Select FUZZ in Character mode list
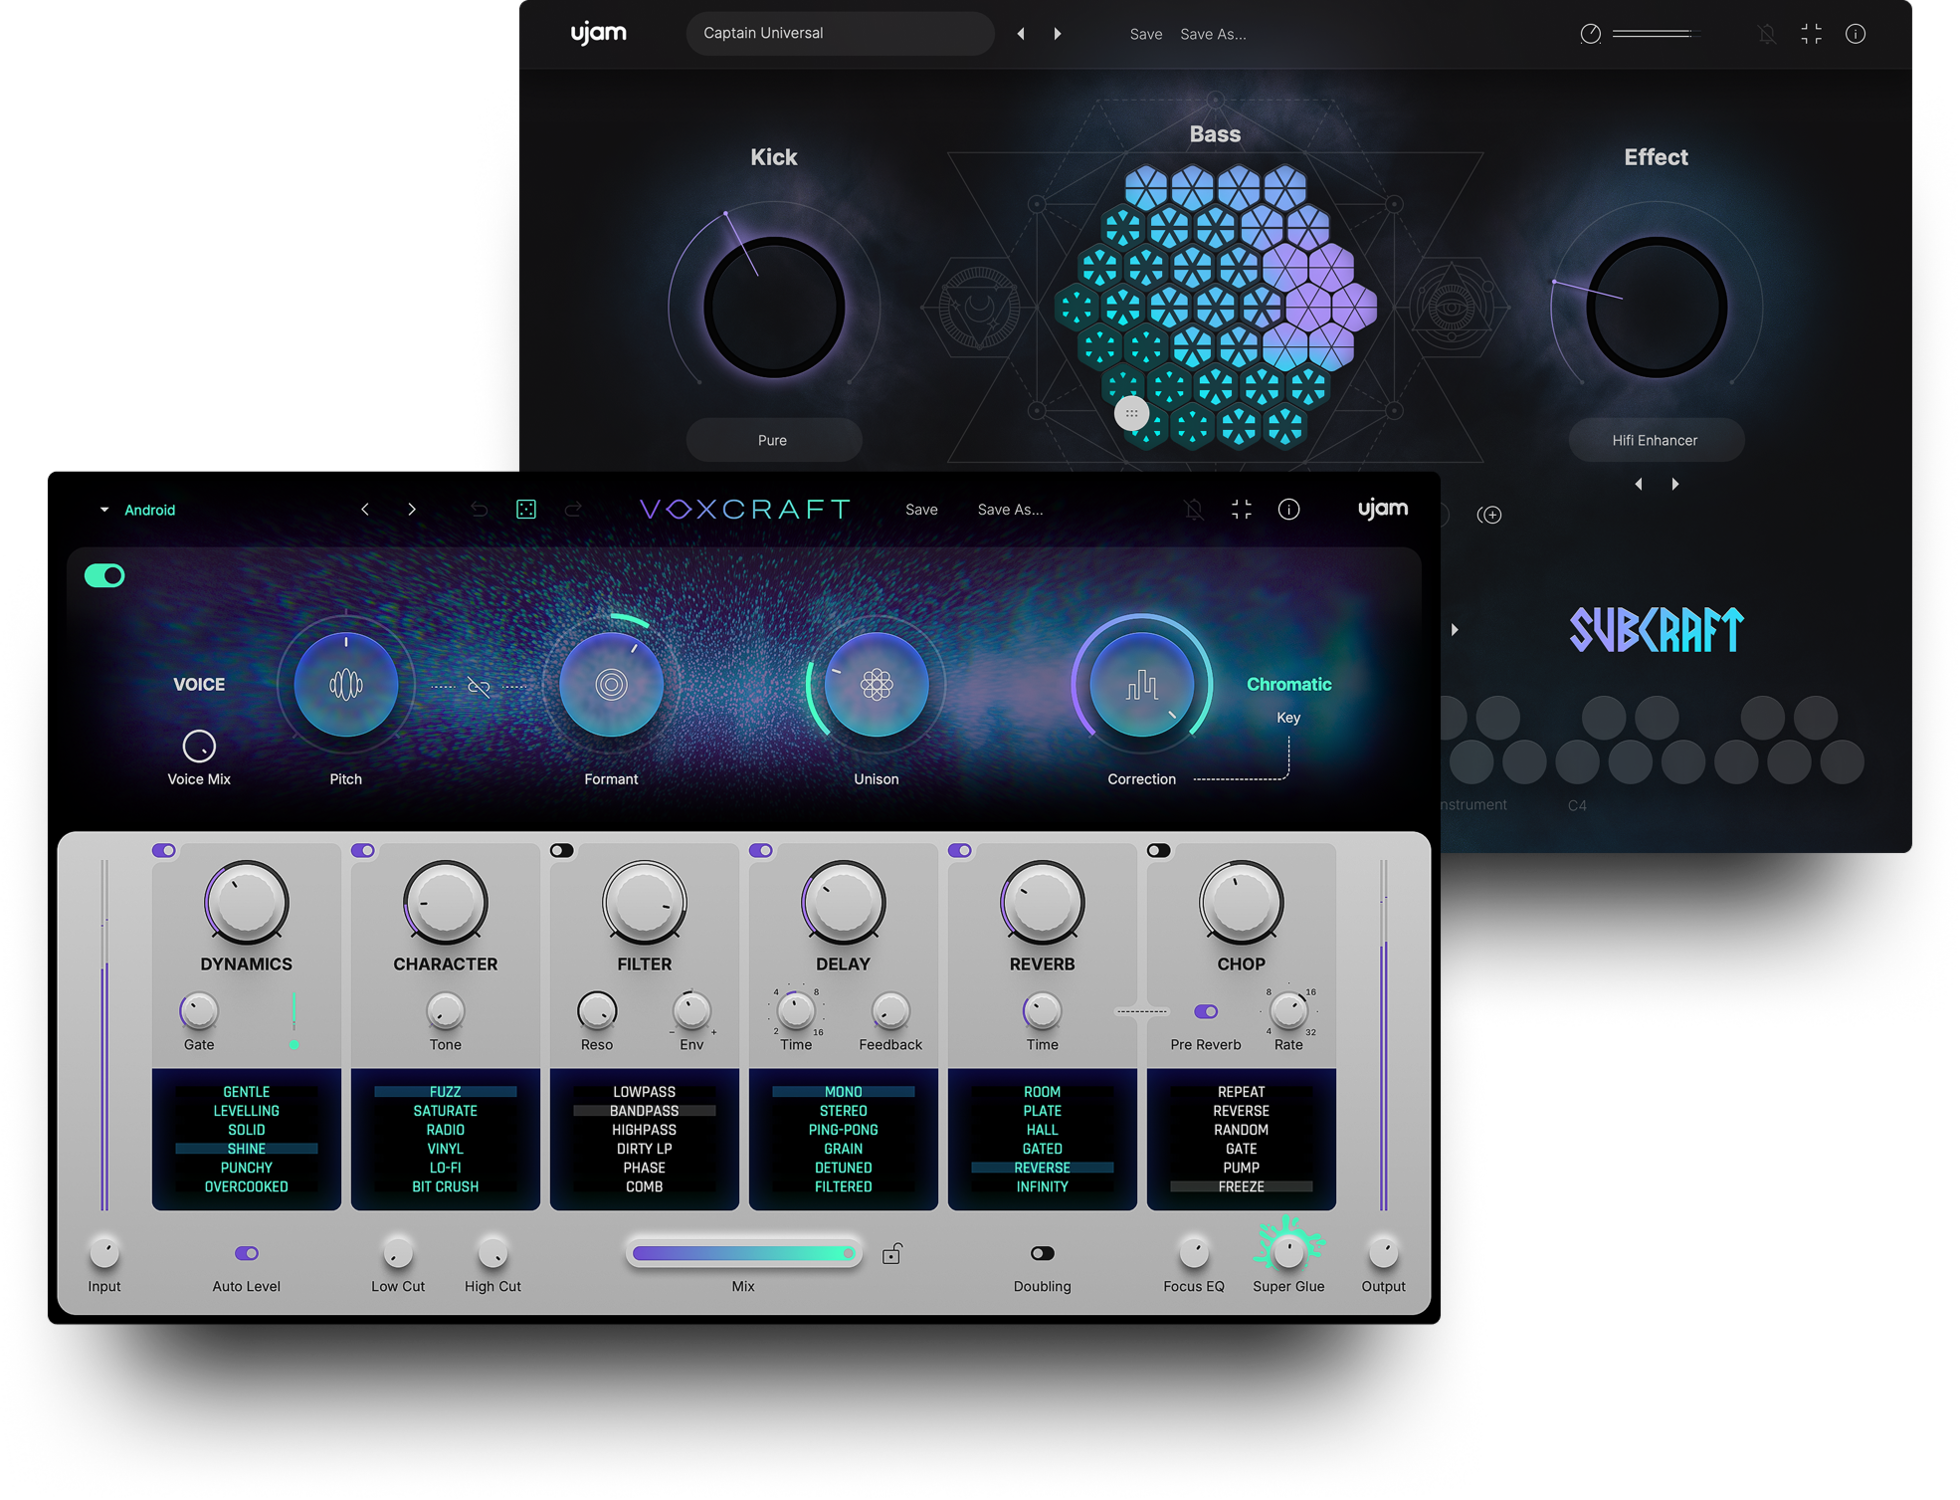The image size is (1960, 1500). coord(445,1092)
